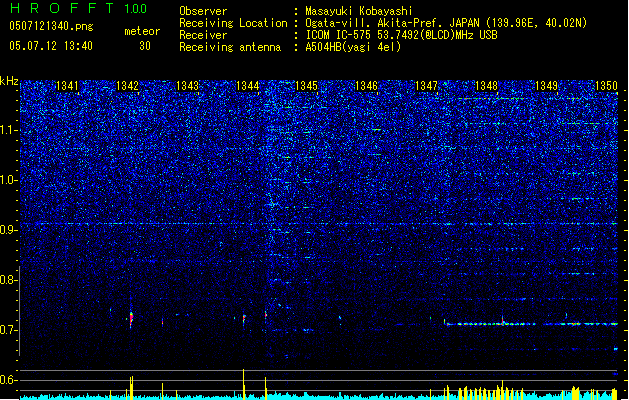Click the 1344 time marker

coord(248,86)
